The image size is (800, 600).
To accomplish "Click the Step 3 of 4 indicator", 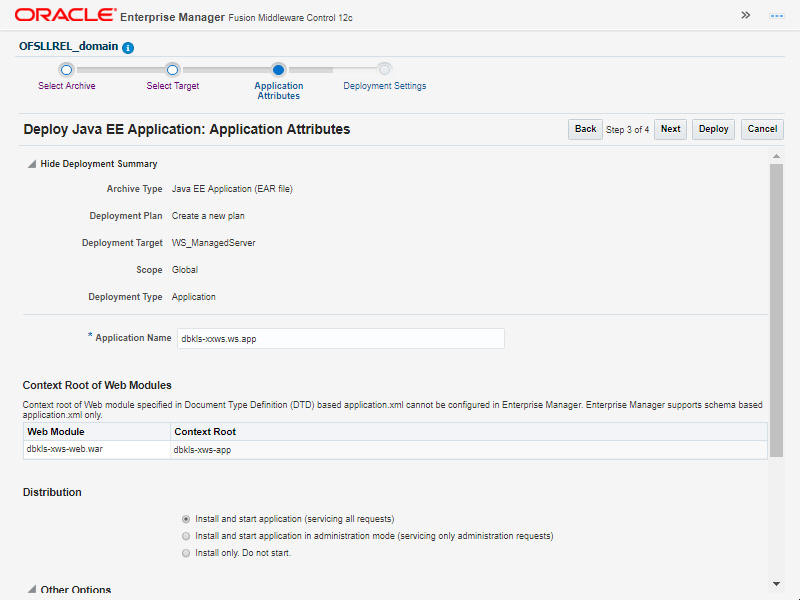I will point(628,130).
